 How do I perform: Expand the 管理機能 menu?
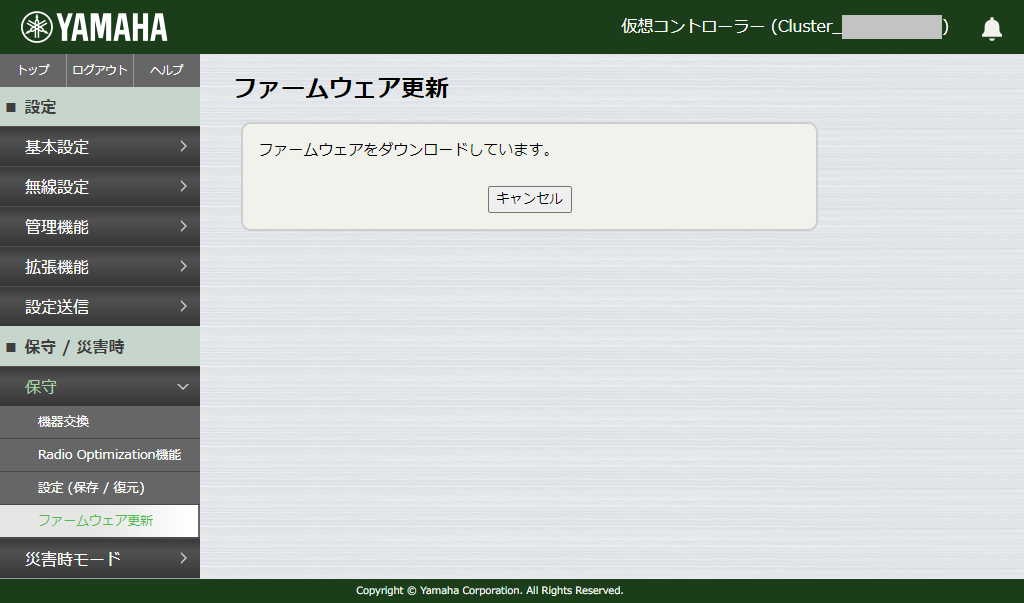100,226
